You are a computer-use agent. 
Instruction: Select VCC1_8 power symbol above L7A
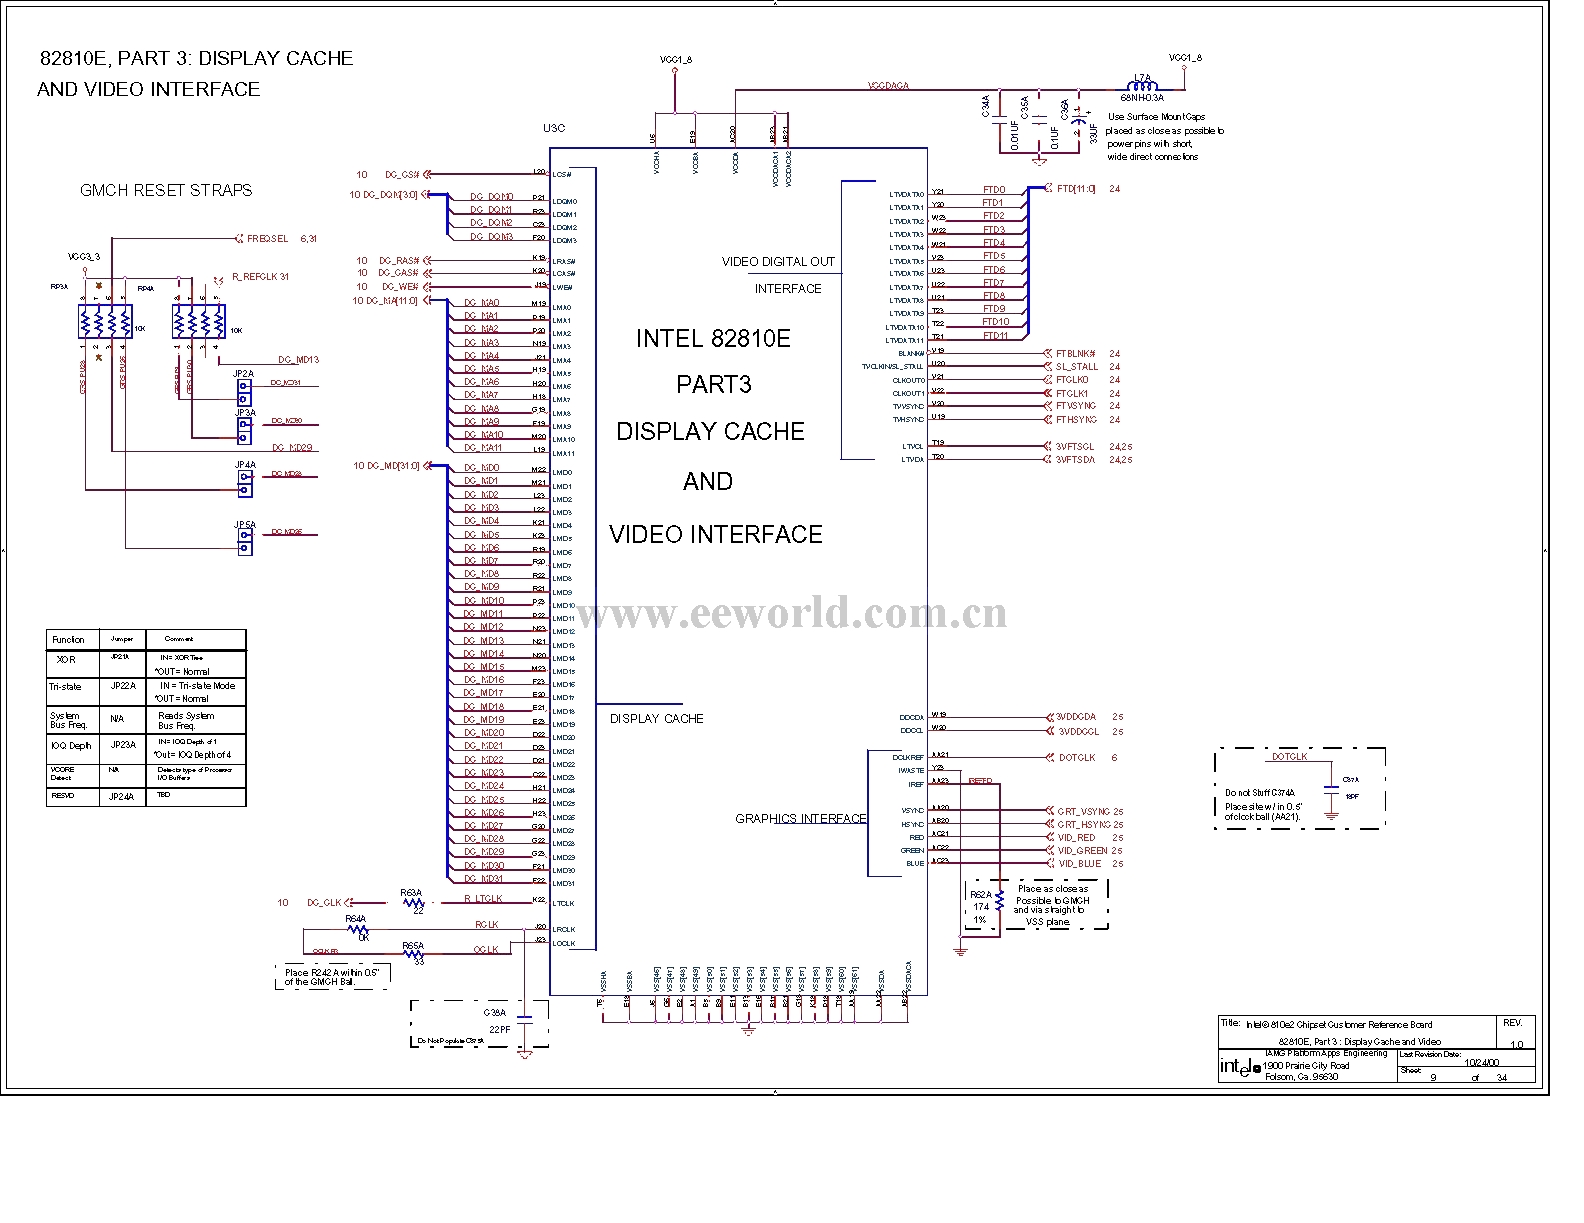[1185, 62]
